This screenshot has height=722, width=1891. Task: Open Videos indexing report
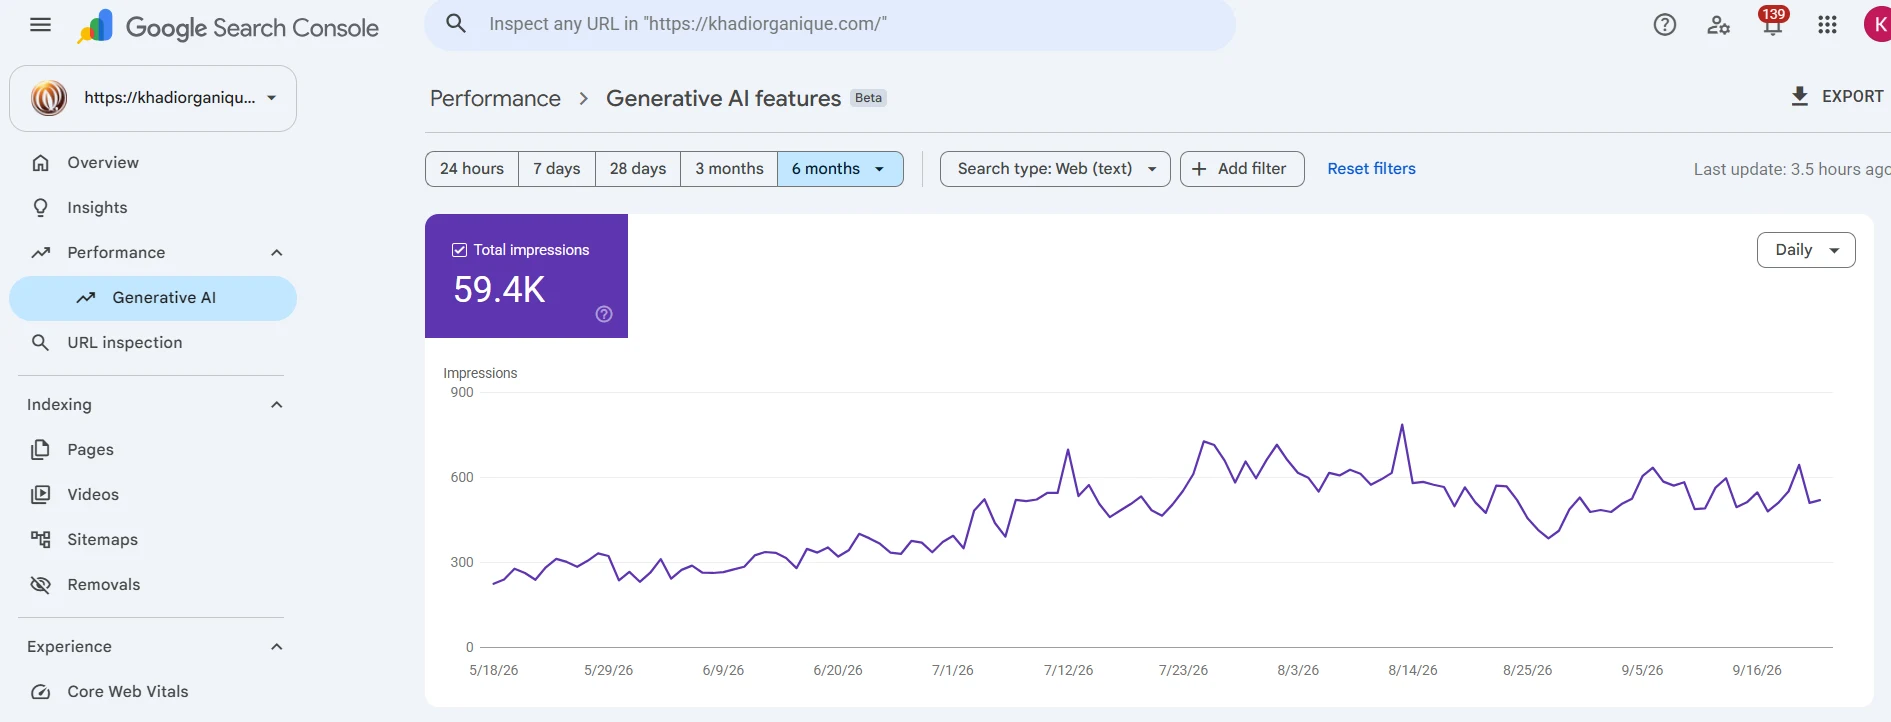click(x=153, y=495)
